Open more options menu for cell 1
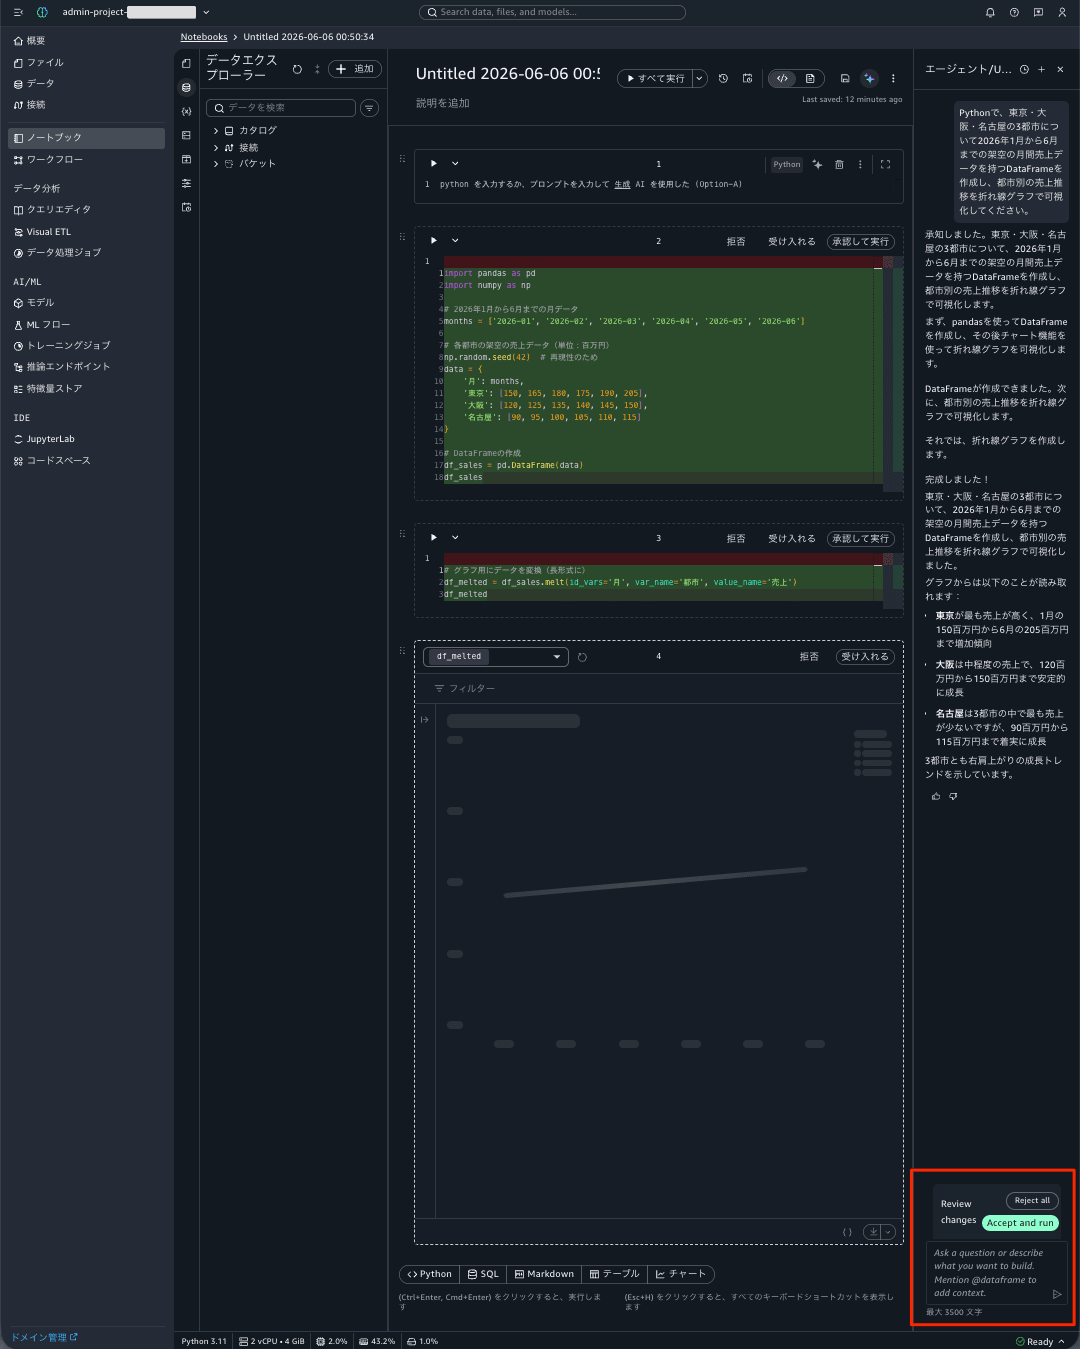This screenshot has width=1080, height=1349. pyautogui.click(x=860, y=164)
